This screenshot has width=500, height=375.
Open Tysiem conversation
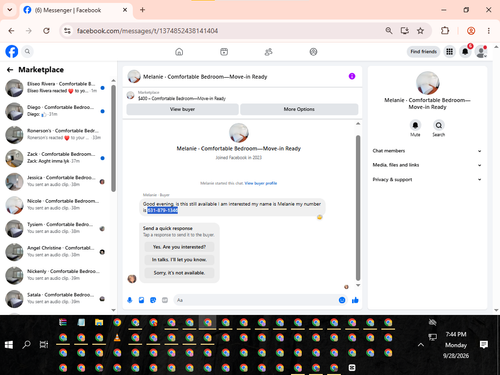click(56, 228)
